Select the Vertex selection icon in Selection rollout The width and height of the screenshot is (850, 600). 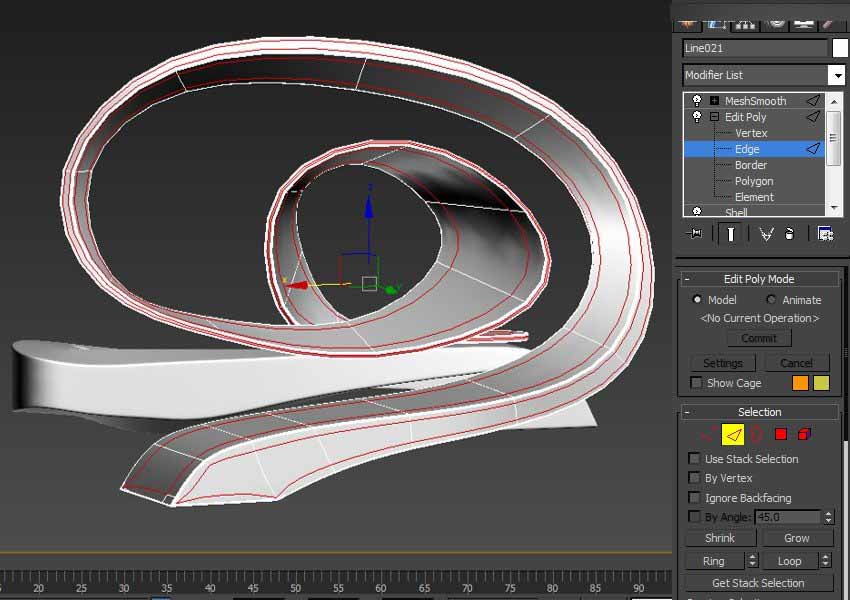pos(709,434)
